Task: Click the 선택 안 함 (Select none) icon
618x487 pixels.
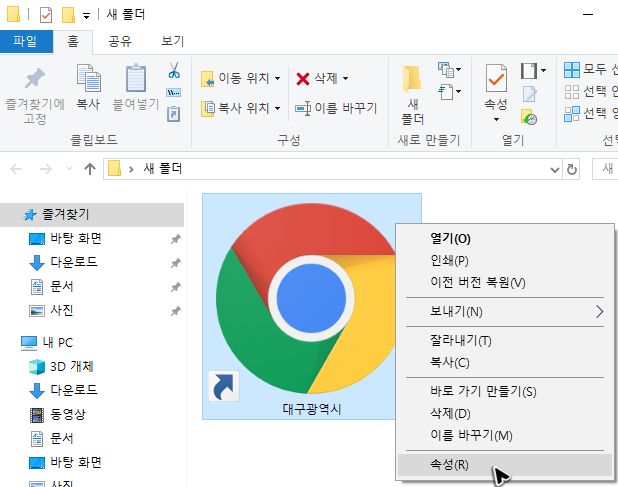Action: 572,92
